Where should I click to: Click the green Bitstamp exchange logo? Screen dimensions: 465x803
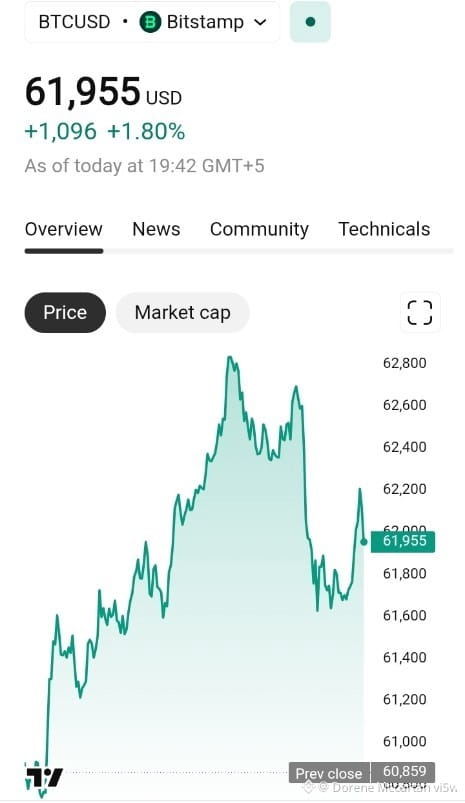[x=150, y=22]
